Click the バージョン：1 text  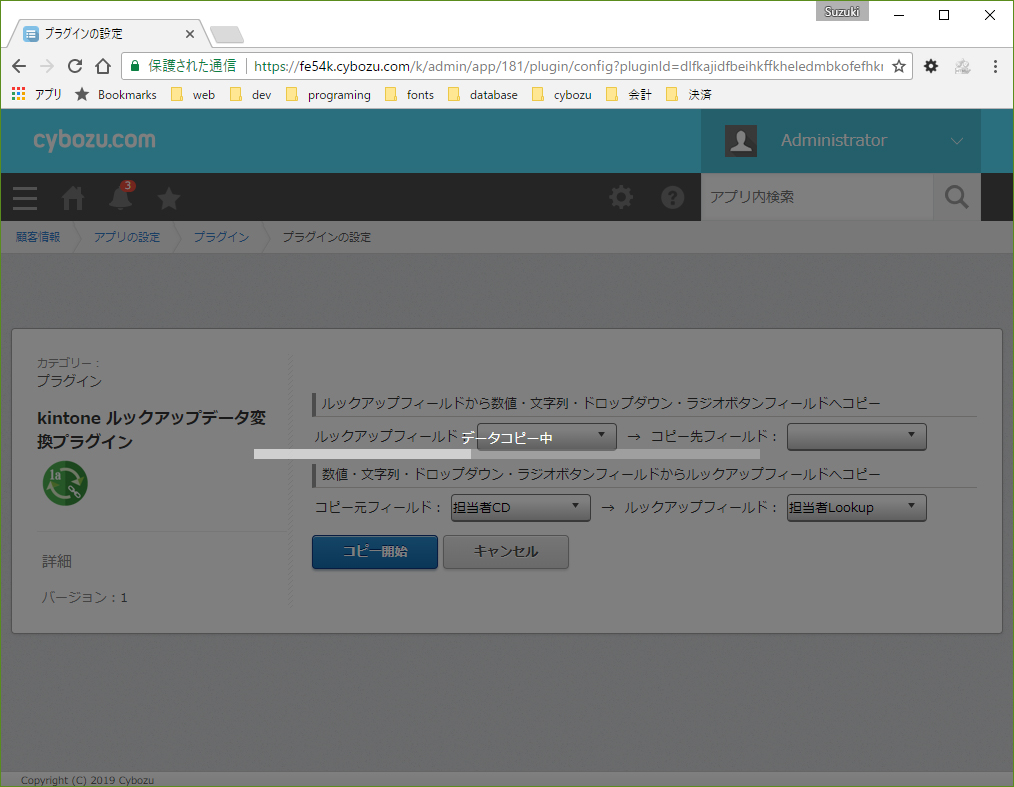click(85, 597)
